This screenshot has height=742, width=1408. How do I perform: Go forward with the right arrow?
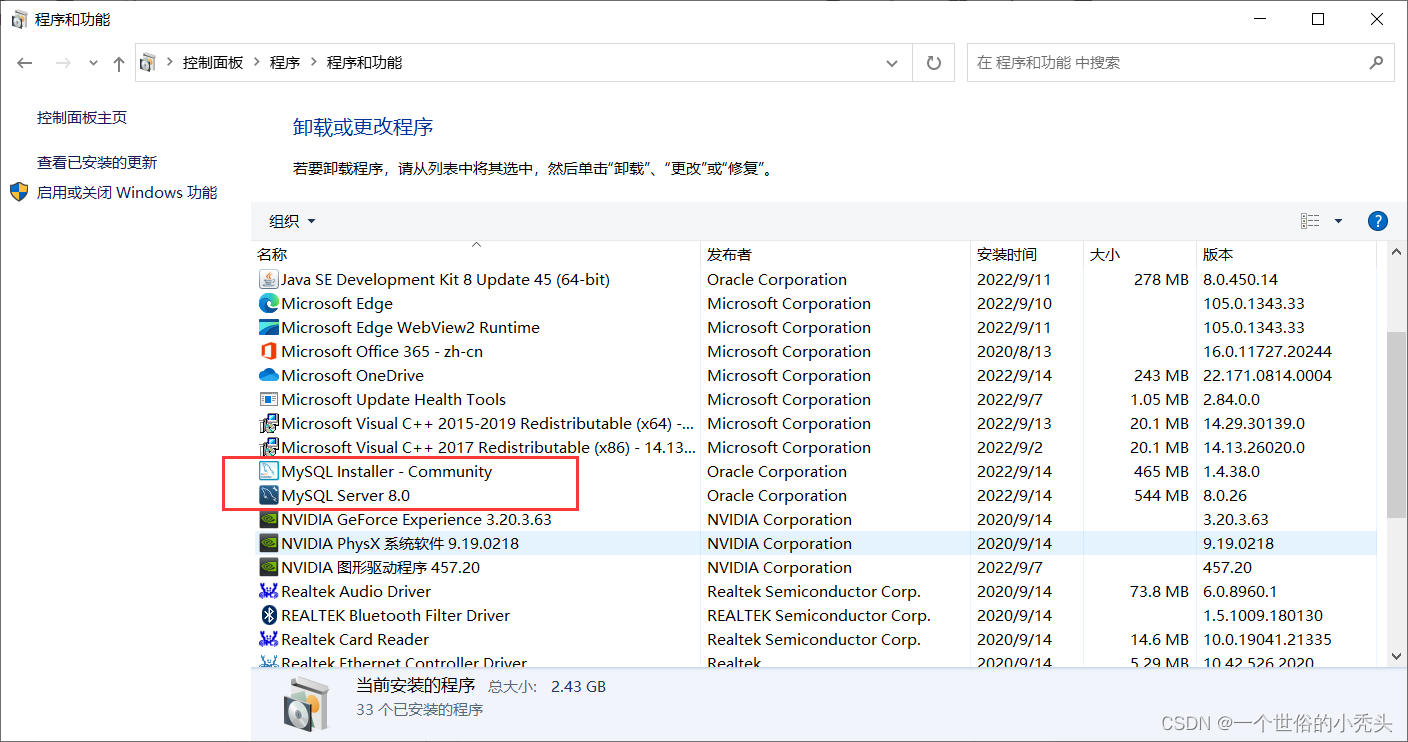[x=62, y=63]
